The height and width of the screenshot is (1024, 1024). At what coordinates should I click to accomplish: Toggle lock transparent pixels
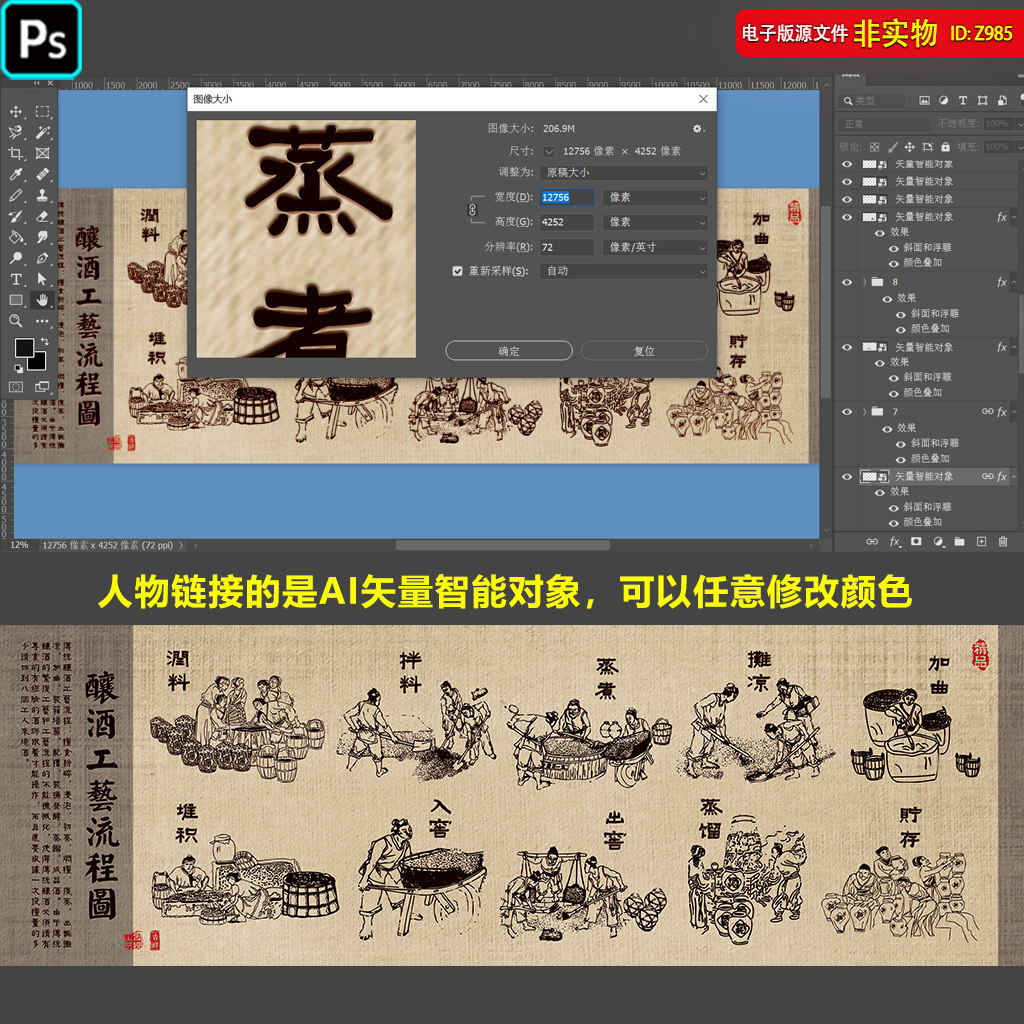click(874, 147)
